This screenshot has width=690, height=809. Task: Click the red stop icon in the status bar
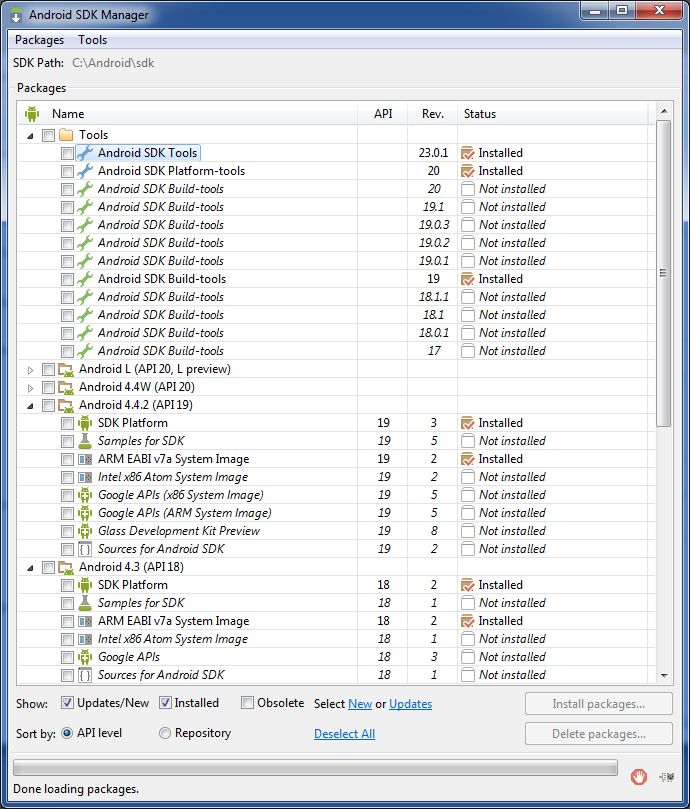pyautogui.click(x=639, y=776)
